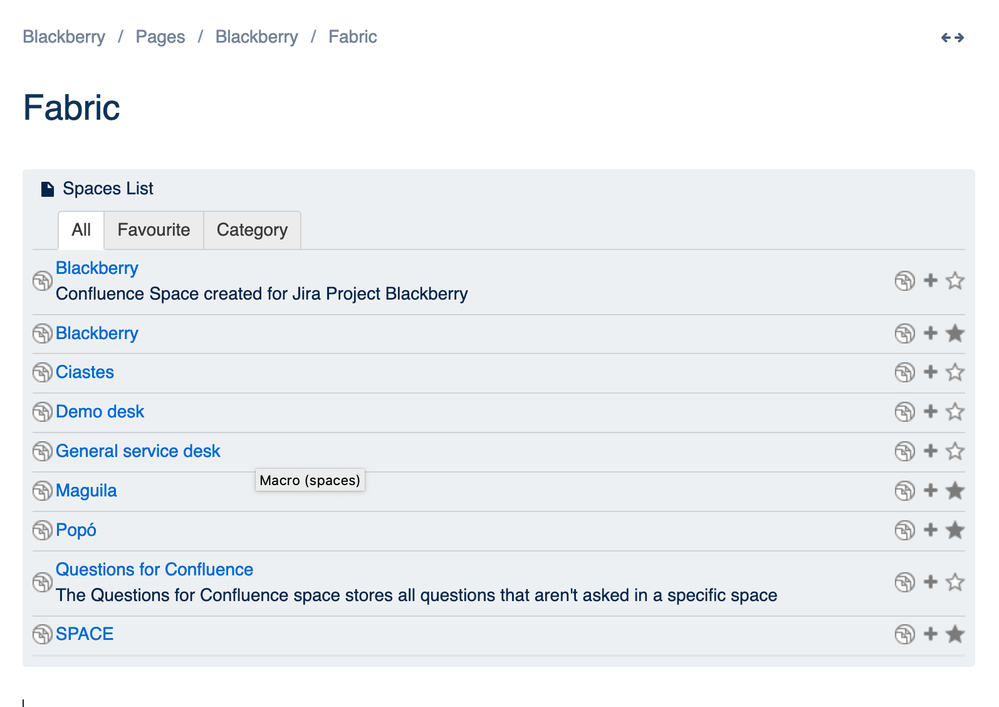Switch to the Favourite tab
Image resolution: width=999 pixels, height=707 pixels.
click(153, 230)
